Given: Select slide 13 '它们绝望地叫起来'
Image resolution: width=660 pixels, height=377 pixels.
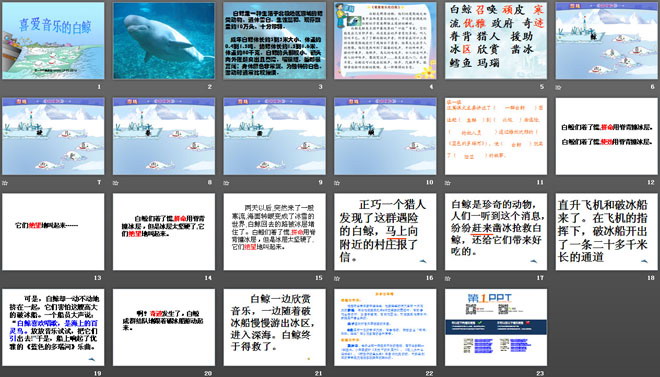Looking at the screenshot, I should tap(53, 232).
